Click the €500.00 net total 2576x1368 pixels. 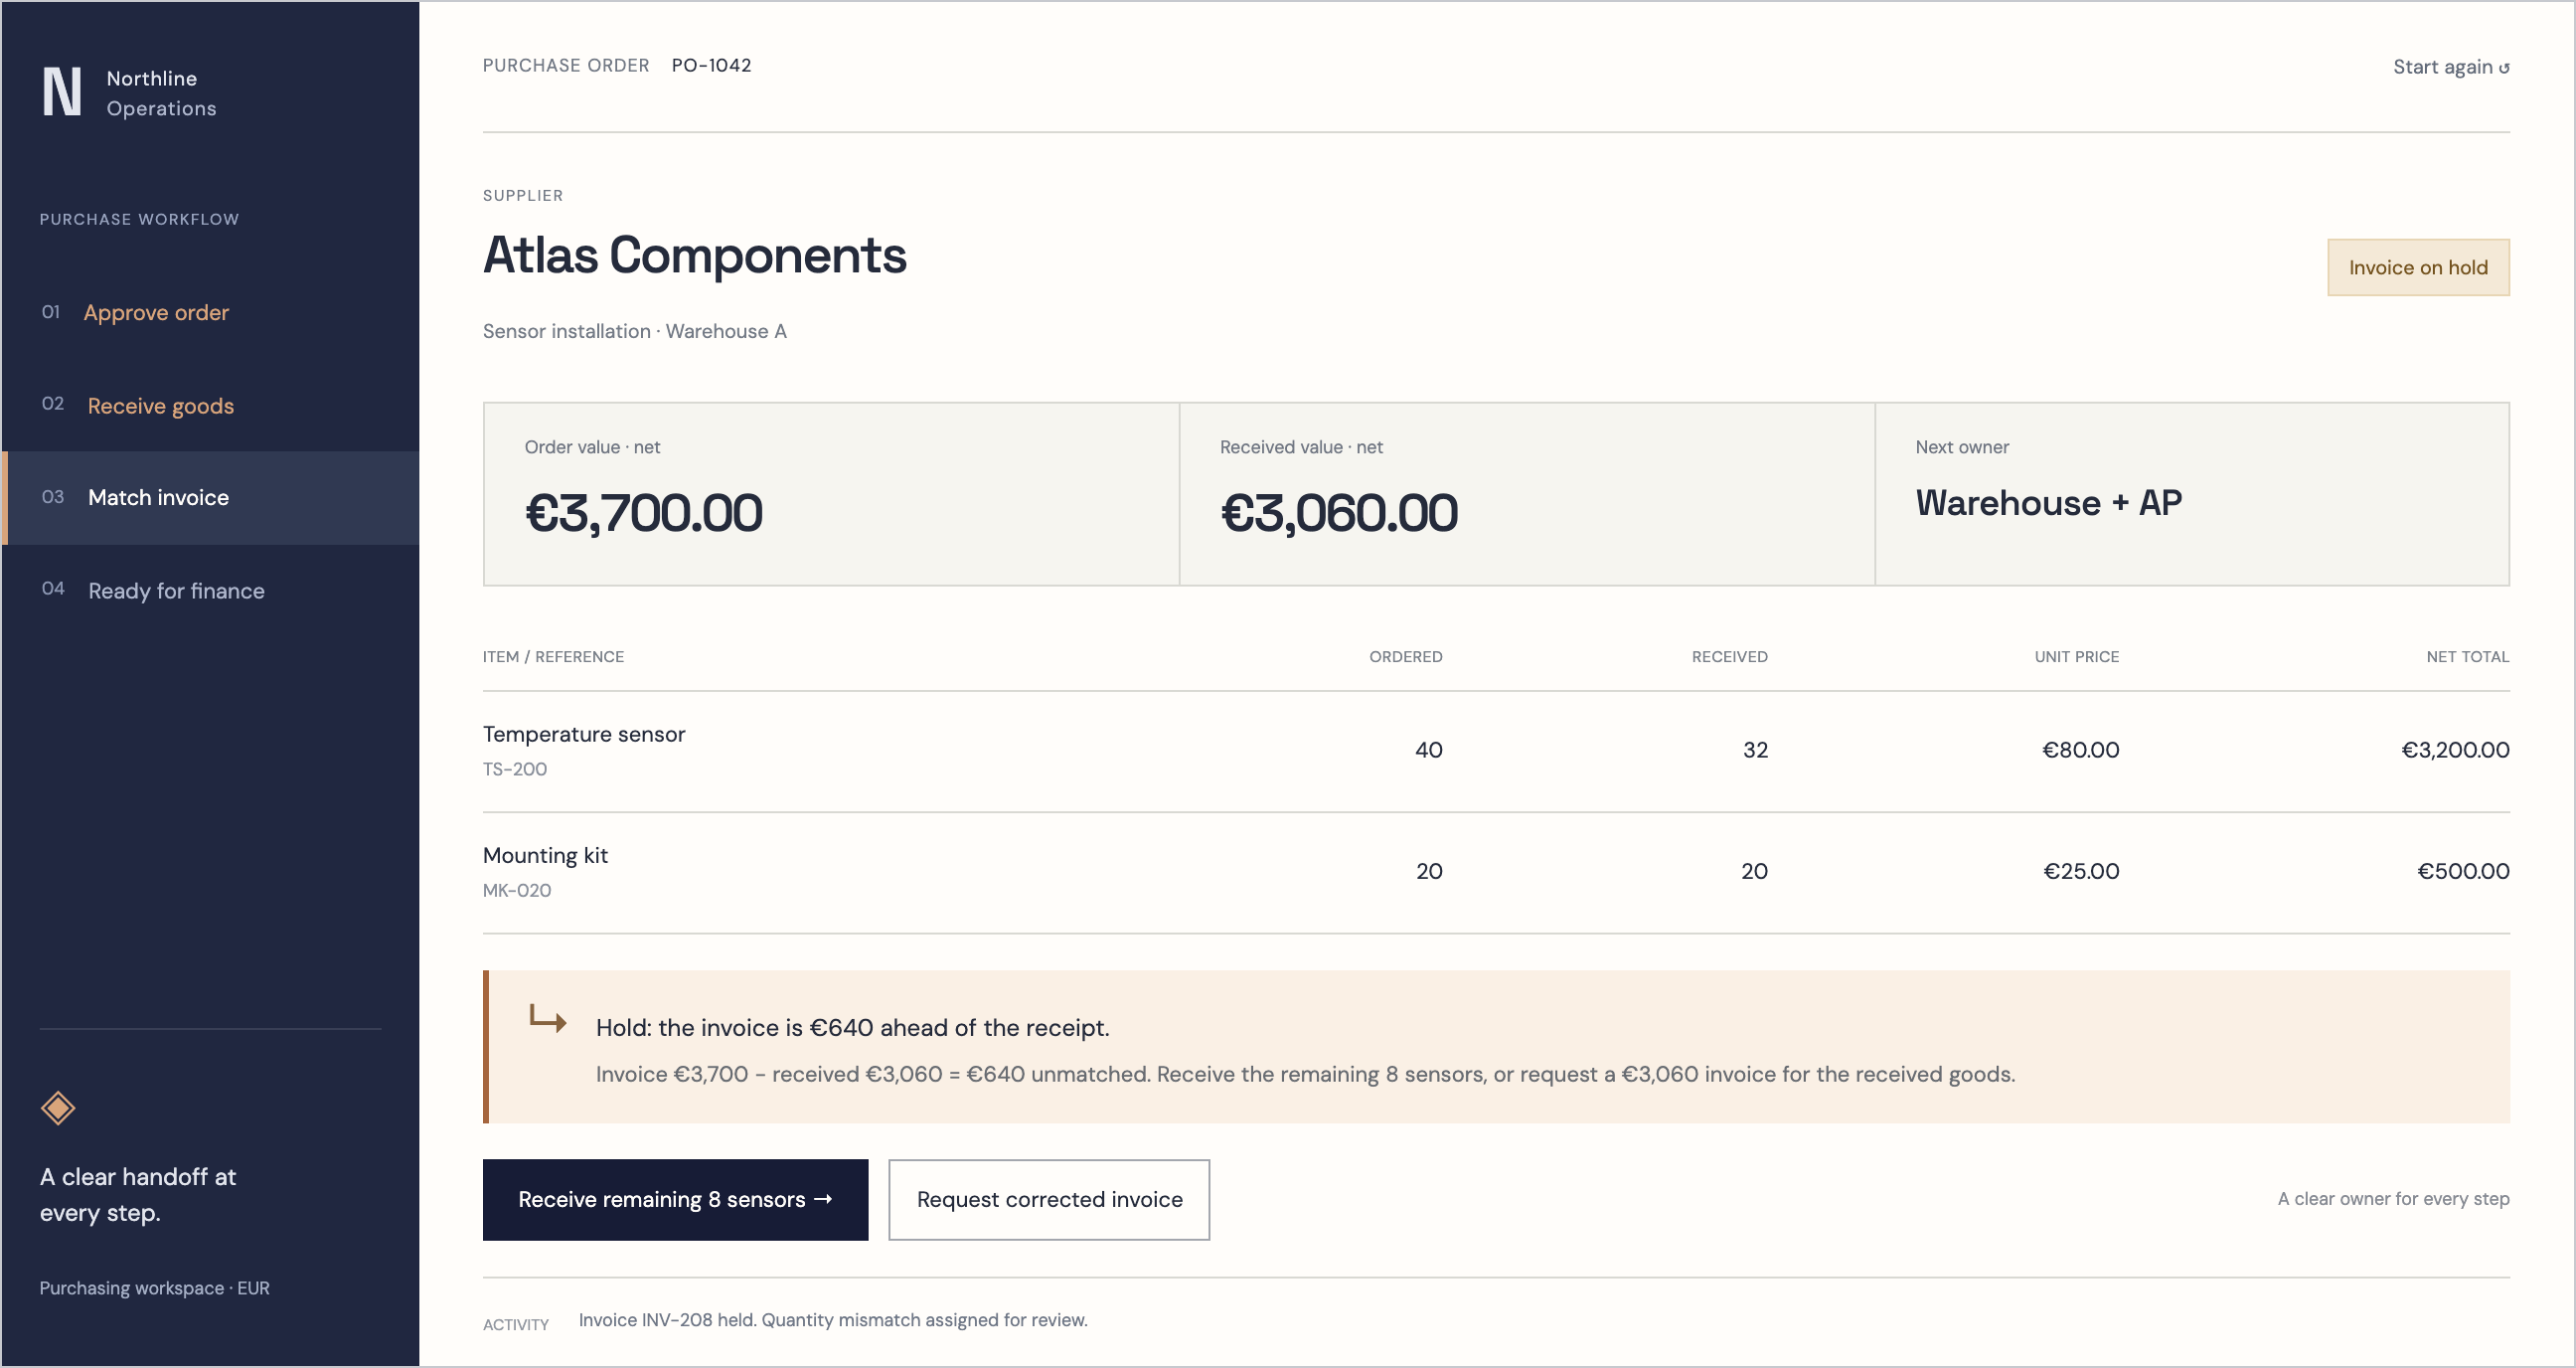[2463, 871]
